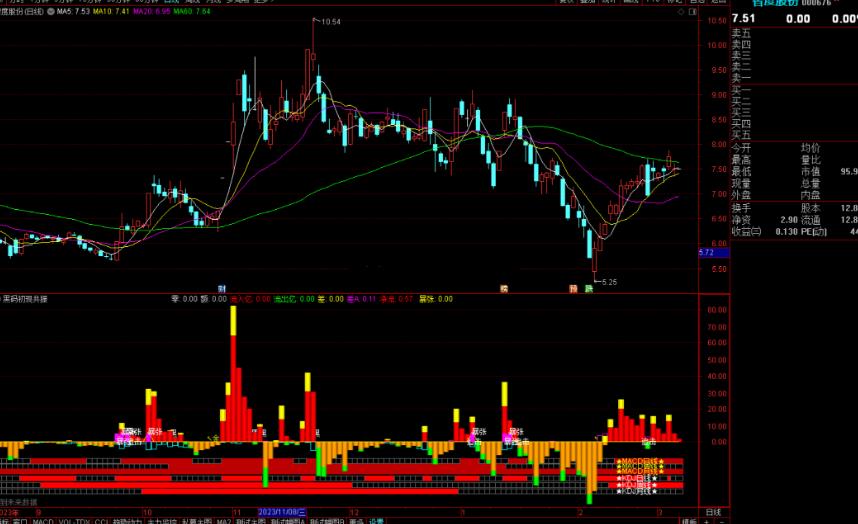The image size is (858, 524).
Task: Click the blue 5.72 price marker on the axis
Action: point(714,253)
